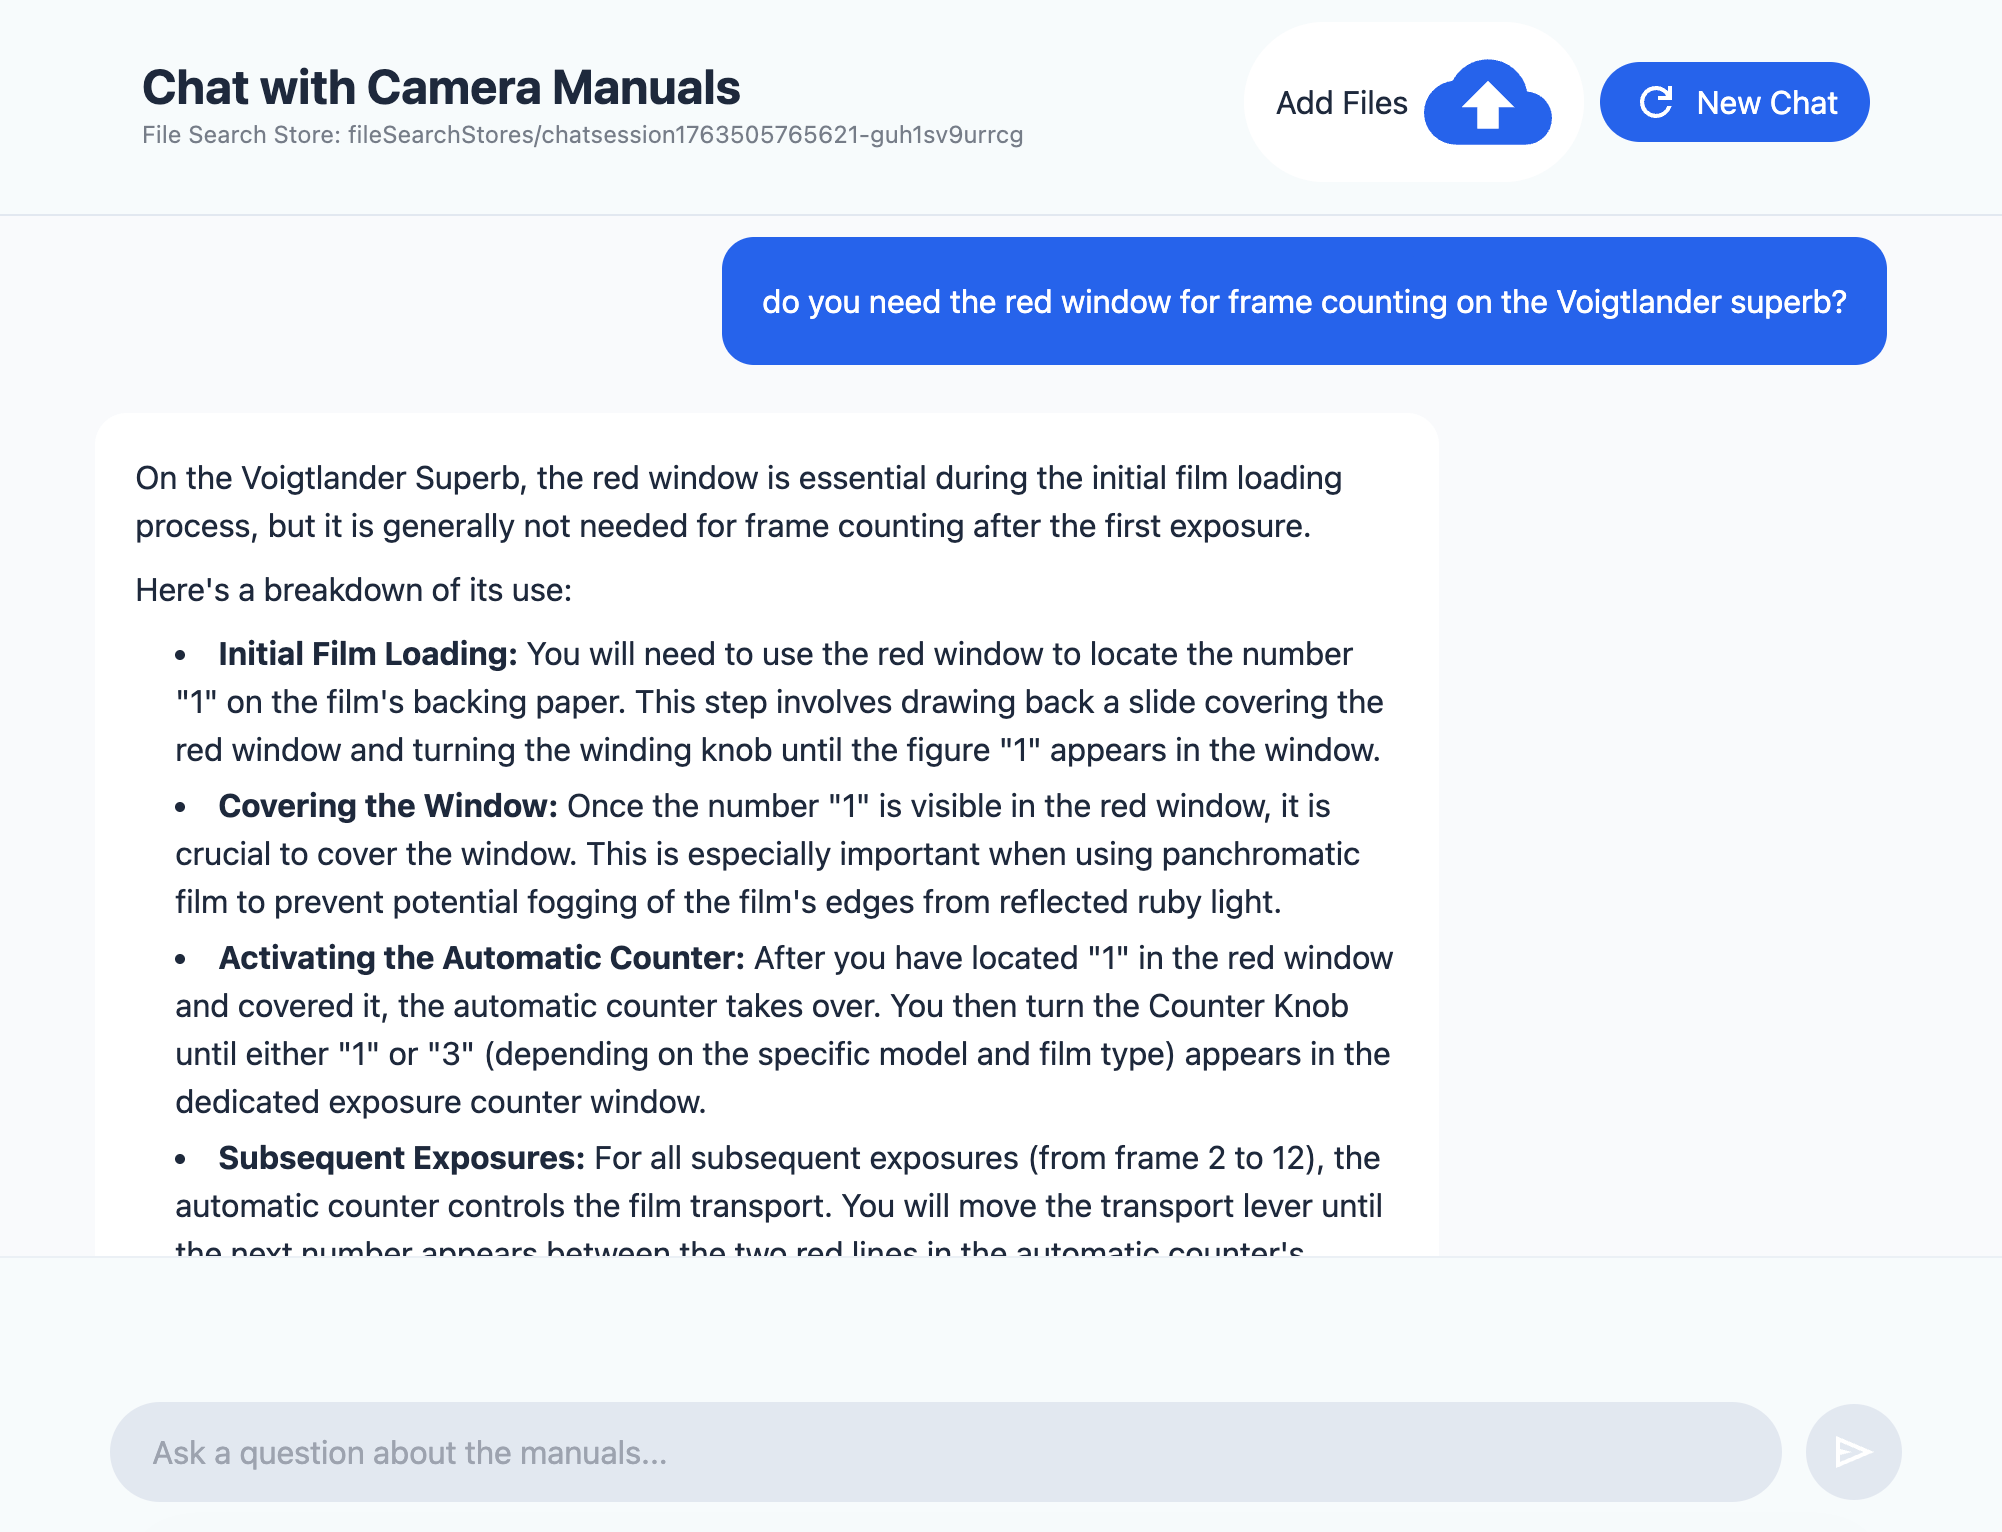This screenshot has height=1532, width=2002.
Task: Click the cloud upload icon
Action: click(x=1487, y=103)
